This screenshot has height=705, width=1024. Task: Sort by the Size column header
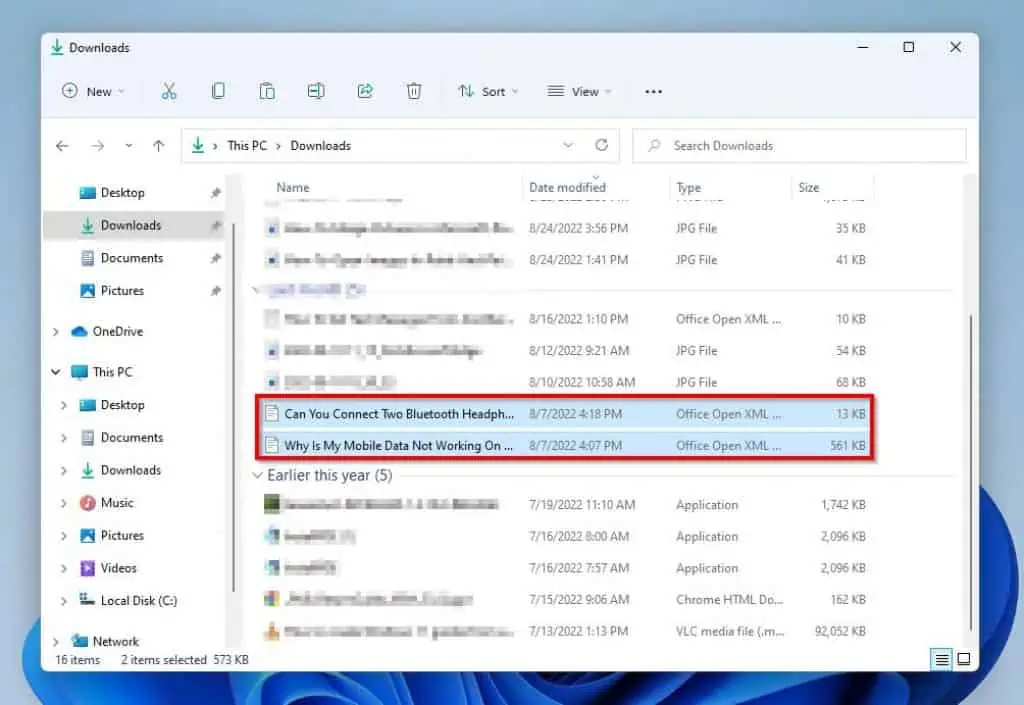[808, 187]
